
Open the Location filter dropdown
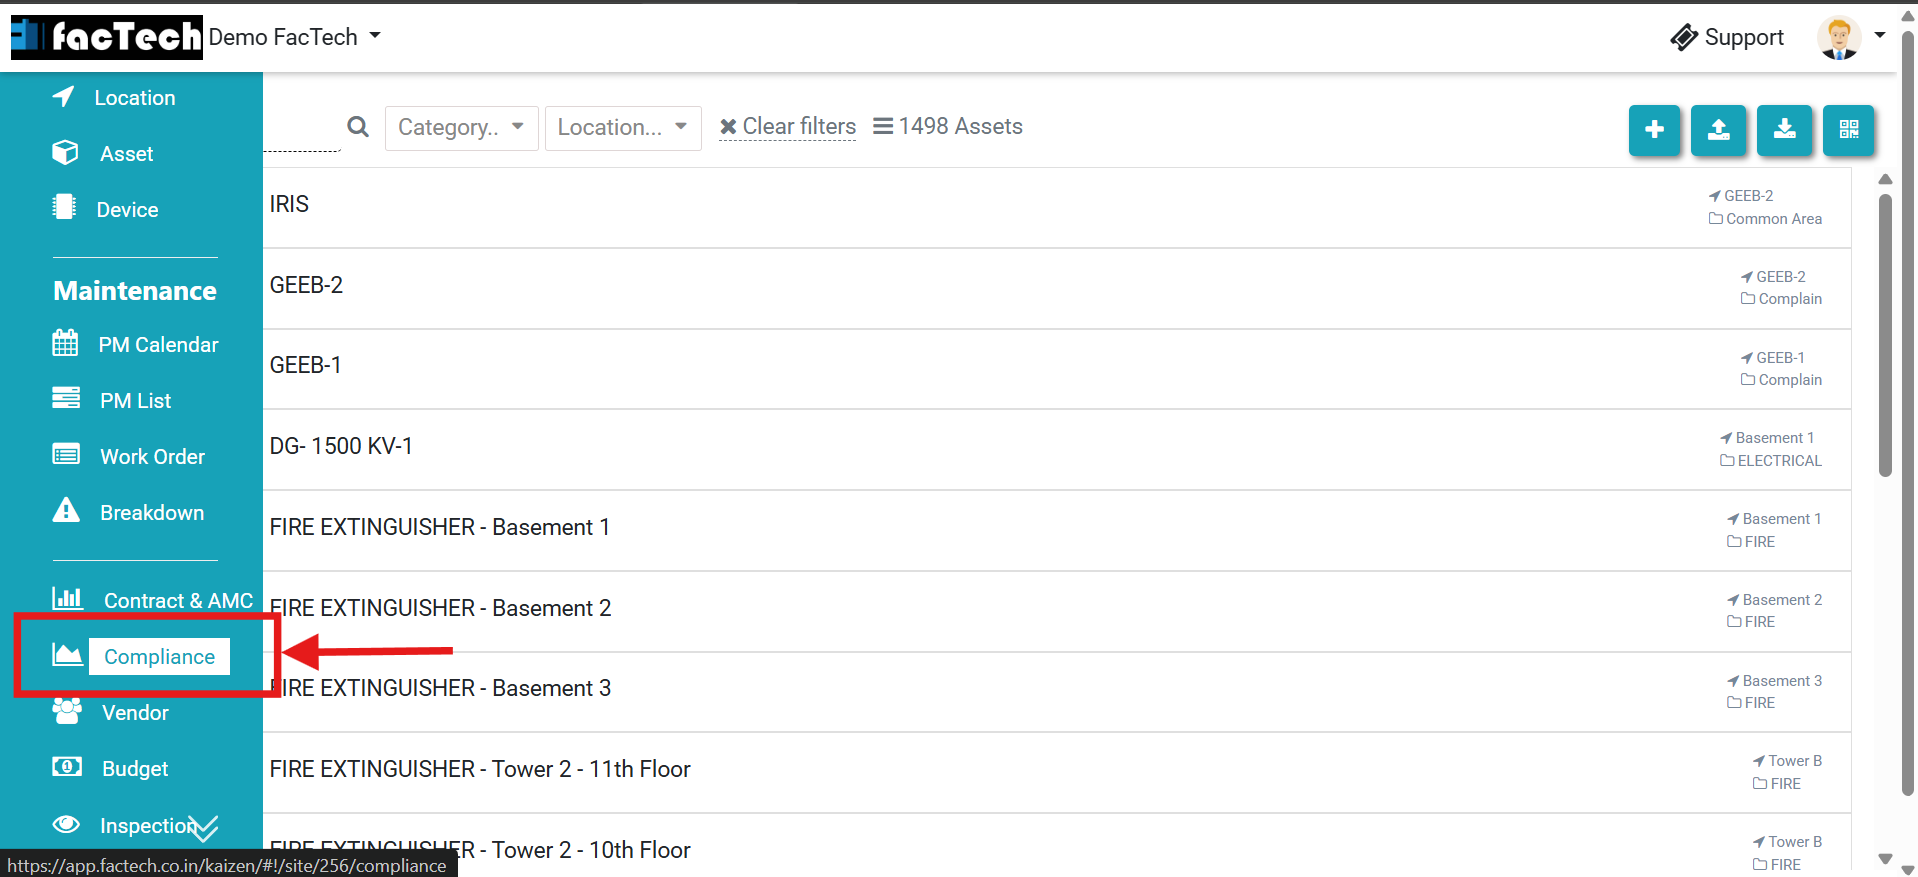click(622, 128)
